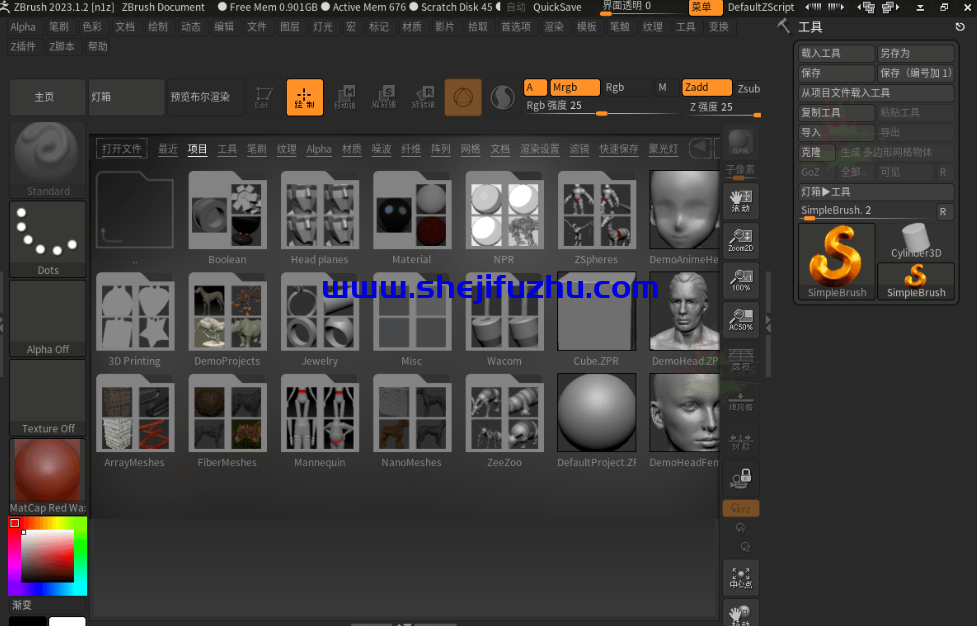
Task: Toggle the 菜单 menus button
Action: click(705, 7)
